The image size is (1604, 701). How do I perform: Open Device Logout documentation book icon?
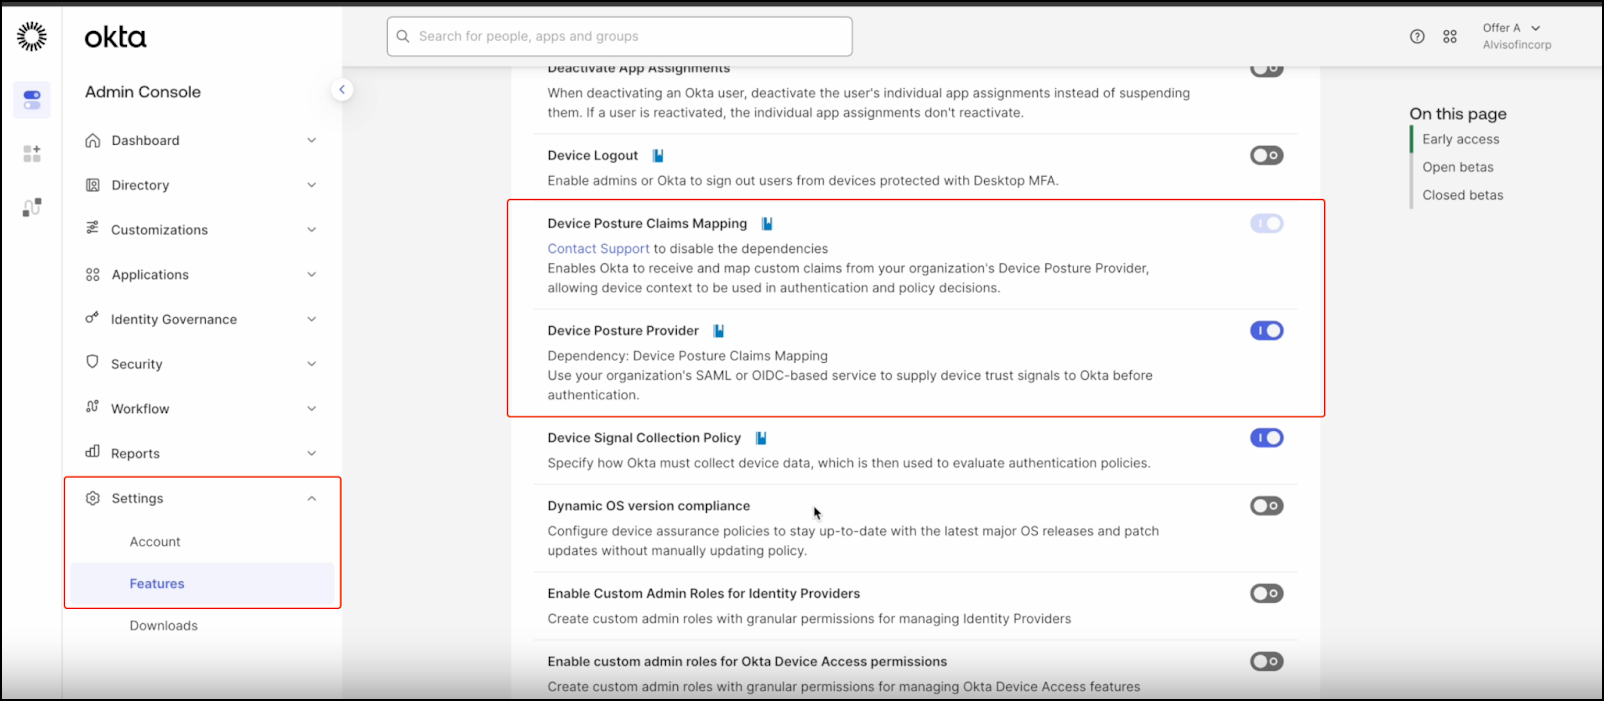(x=658, y=156)
